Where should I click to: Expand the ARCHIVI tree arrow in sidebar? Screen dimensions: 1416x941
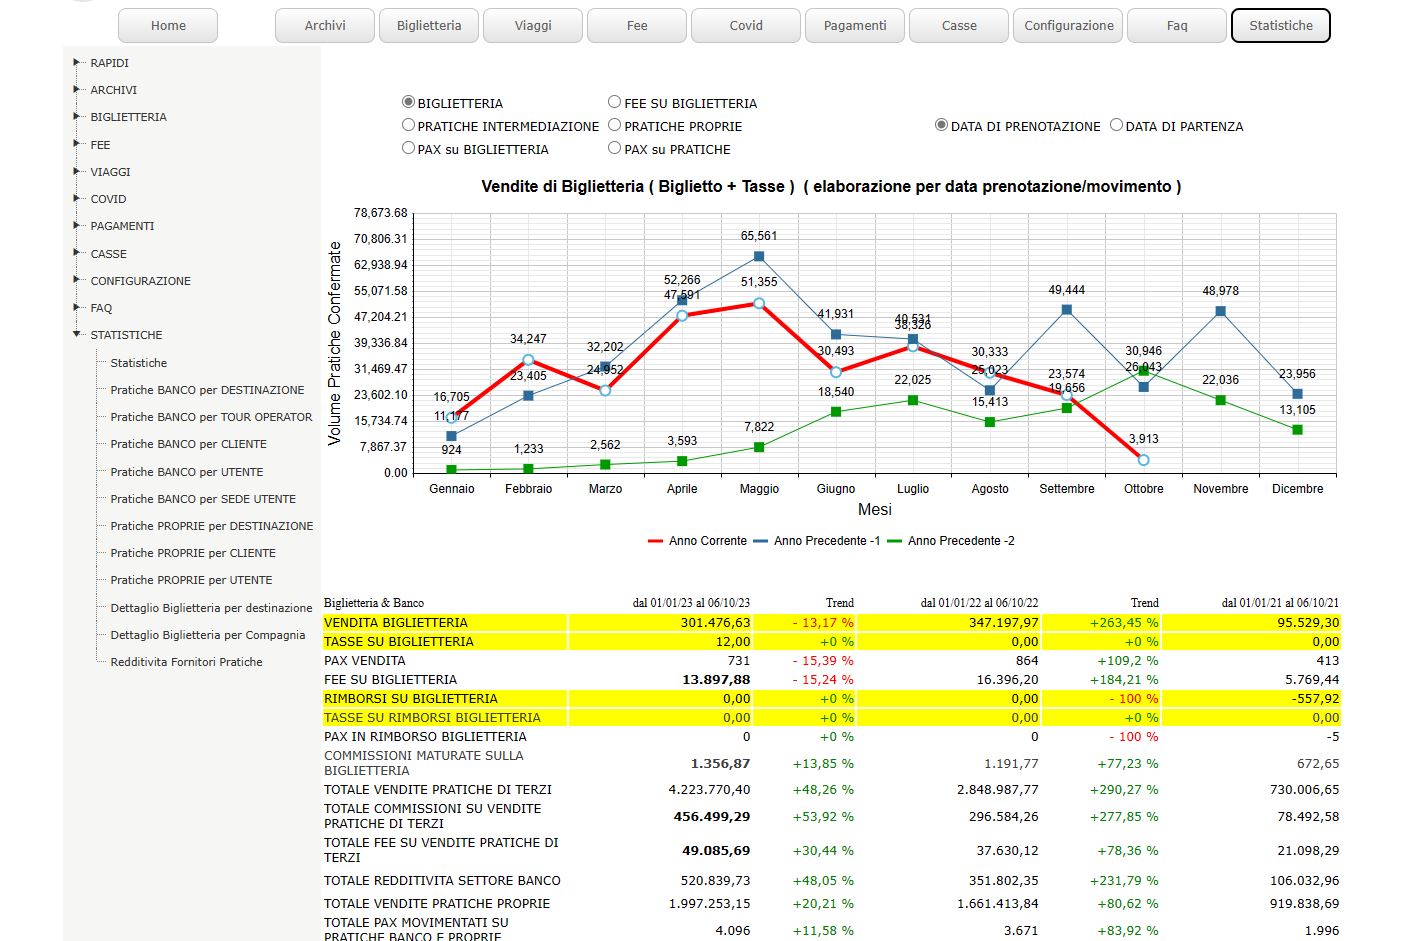[77, 89]
